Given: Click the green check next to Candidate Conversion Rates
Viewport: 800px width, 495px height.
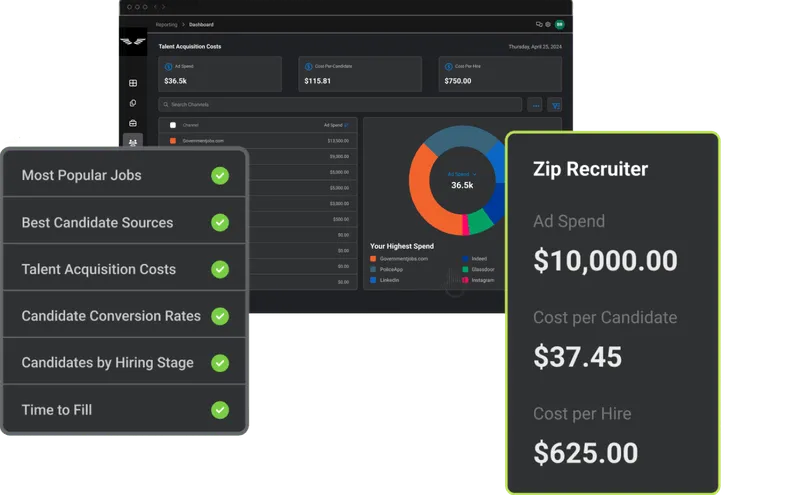Looking at the screenshot, I should (220, 316).
